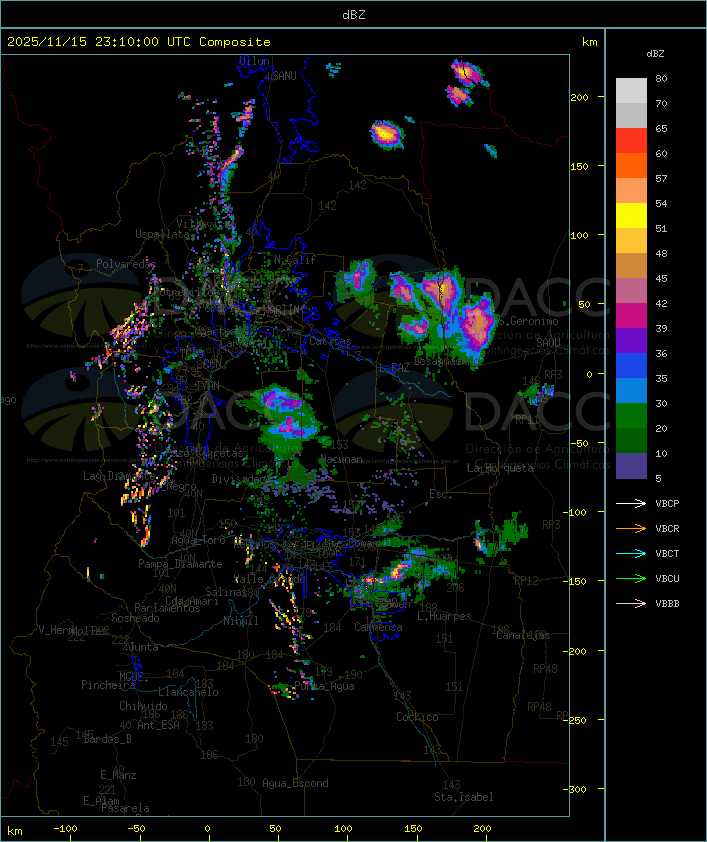
Task: Click the L.Huarpes place label
Action: pos(444,616)
